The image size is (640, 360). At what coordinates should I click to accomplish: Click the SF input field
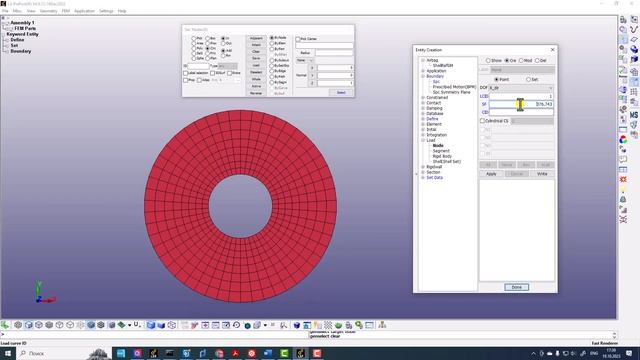tap(521, 104)
